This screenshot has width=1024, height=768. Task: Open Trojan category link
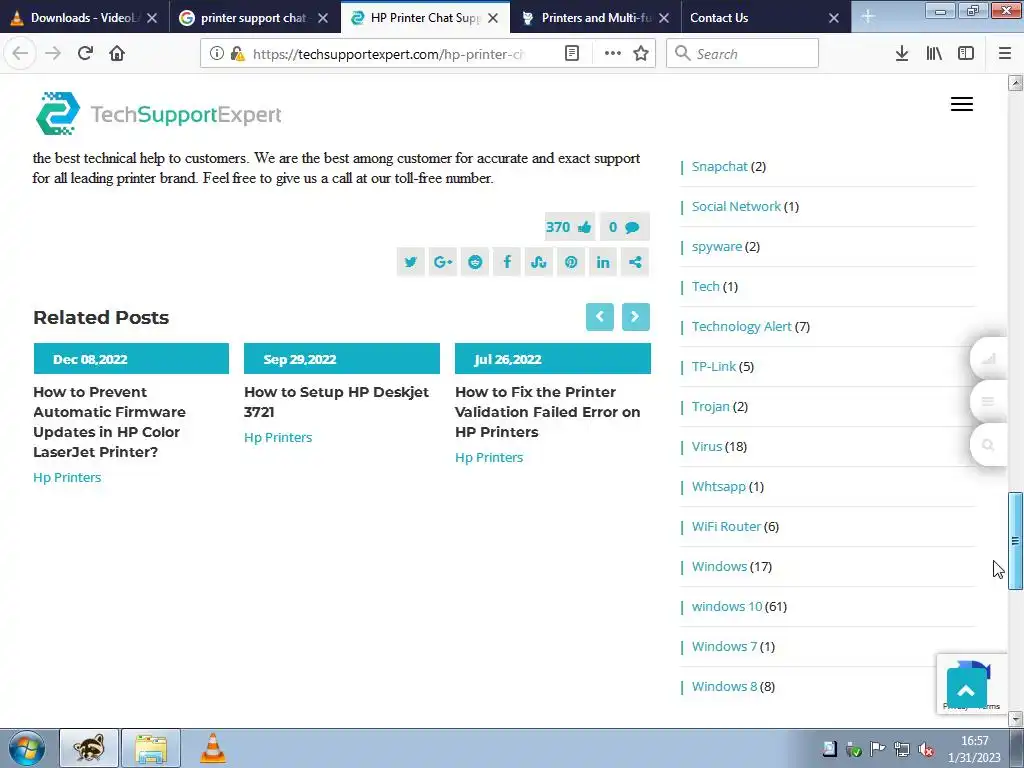pos(711,406)
